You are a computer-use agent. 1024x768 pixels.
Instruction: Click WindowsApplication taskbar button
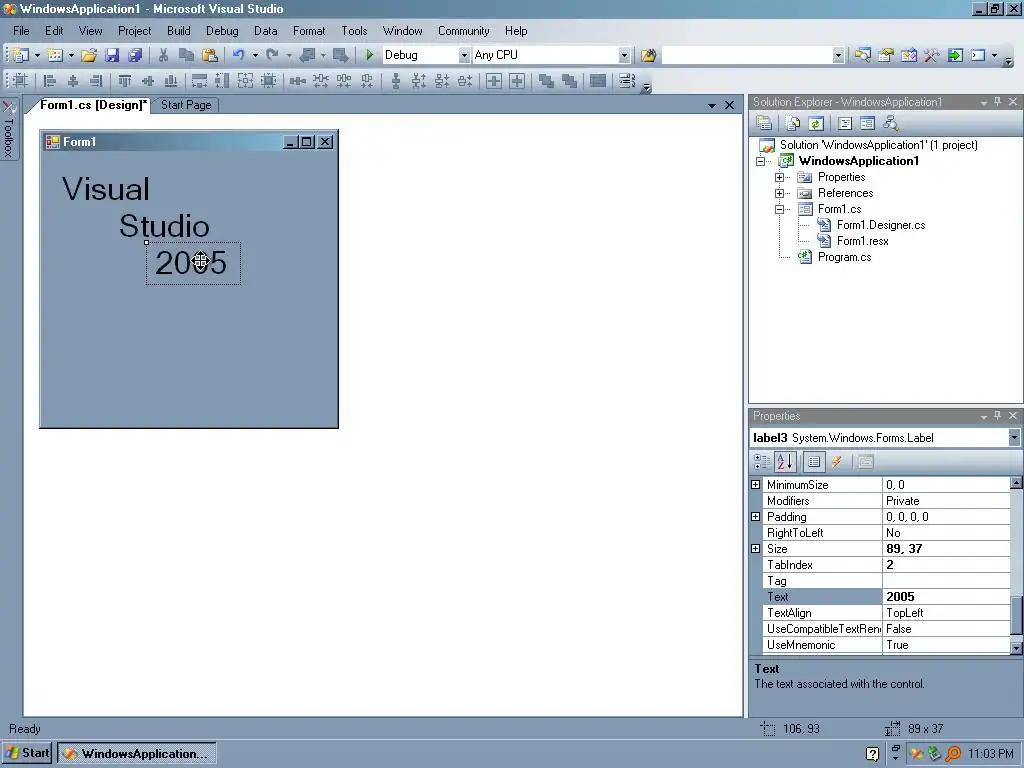136,754
